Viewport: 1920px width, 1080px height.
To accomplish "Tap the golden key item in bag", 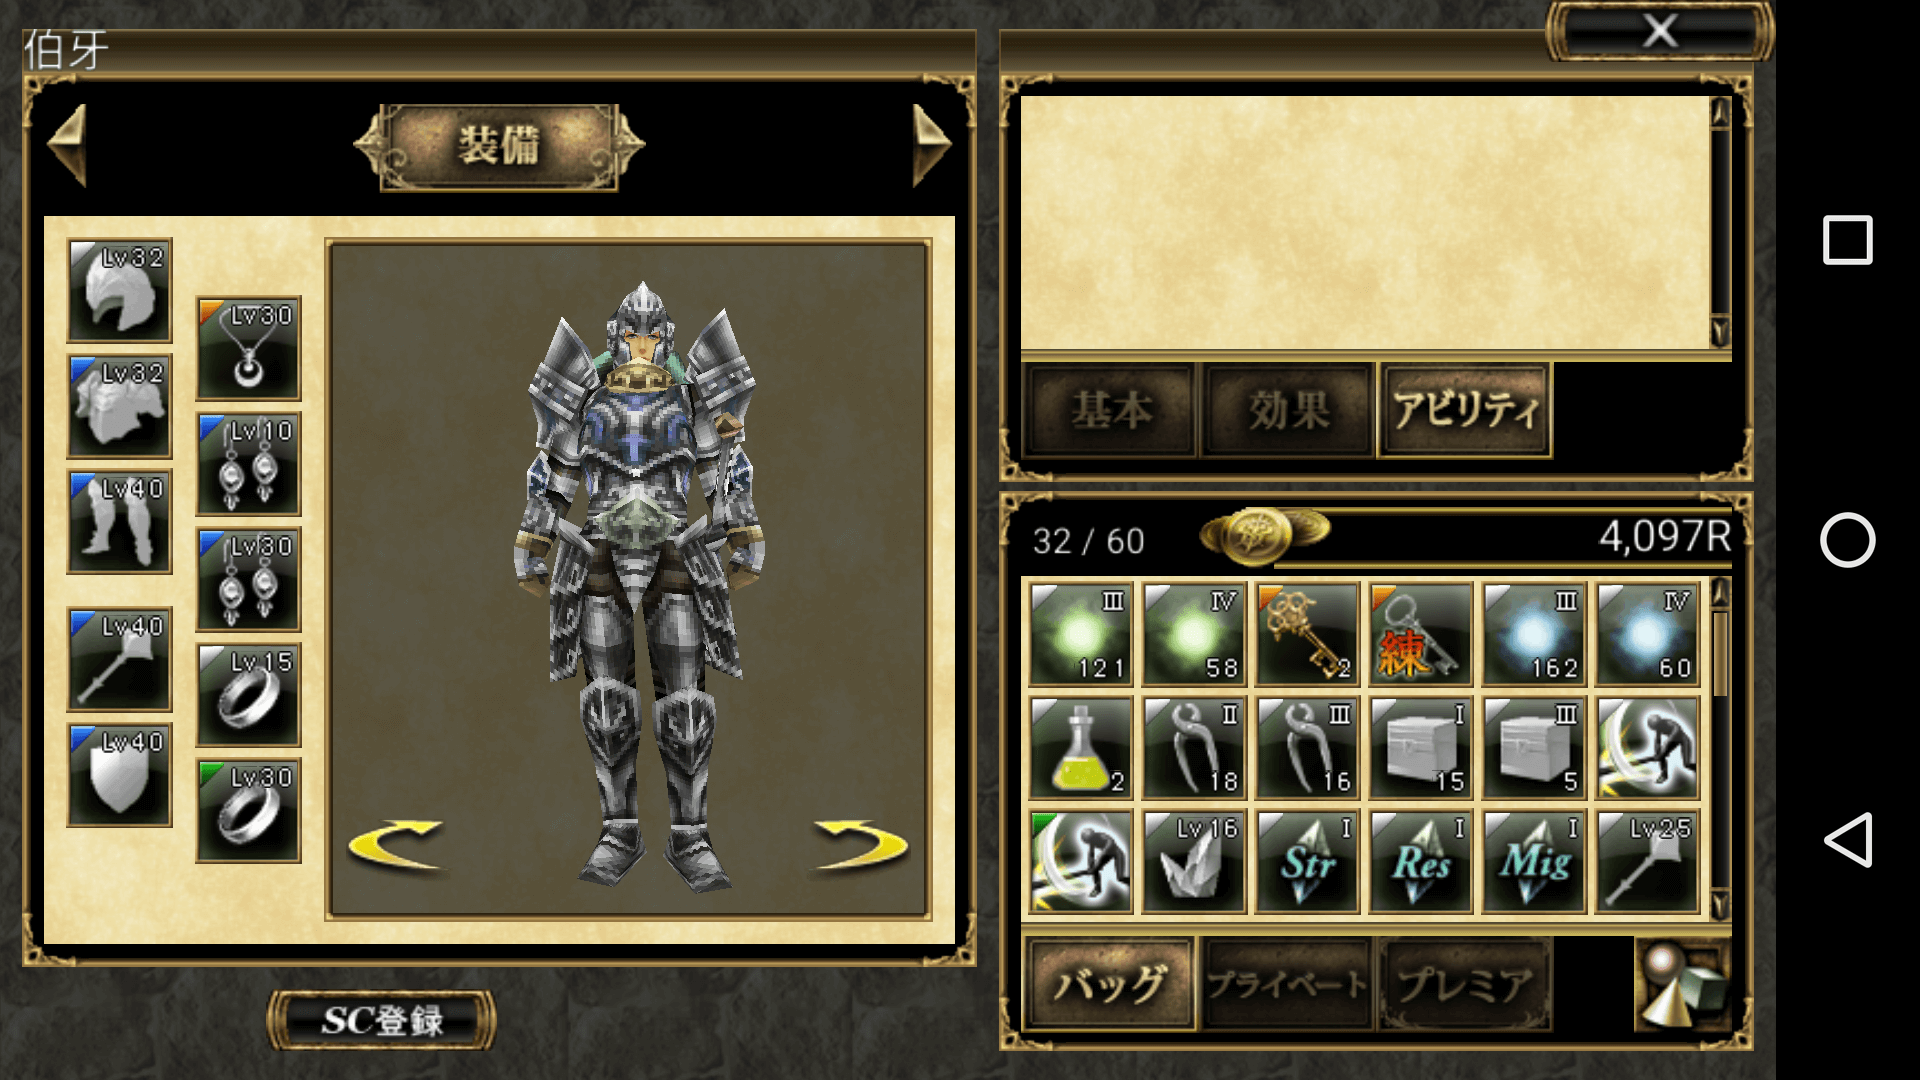I will tap(1307, 634).
